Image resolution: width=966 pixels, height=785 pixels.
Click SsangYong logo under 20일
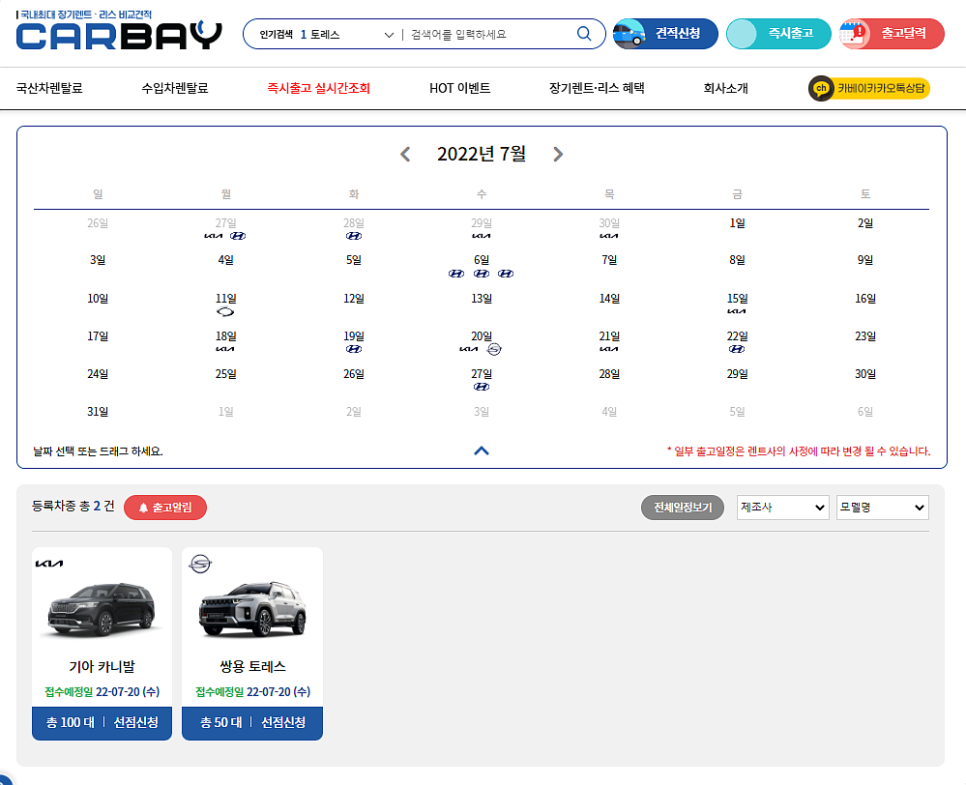(x=494, y=349)
